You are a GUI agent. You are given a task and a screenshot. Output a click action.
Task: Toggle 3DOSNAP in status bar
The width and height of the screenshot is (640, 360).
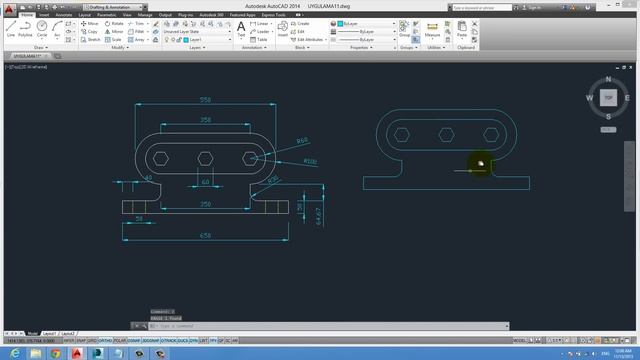tap(150, 340)
